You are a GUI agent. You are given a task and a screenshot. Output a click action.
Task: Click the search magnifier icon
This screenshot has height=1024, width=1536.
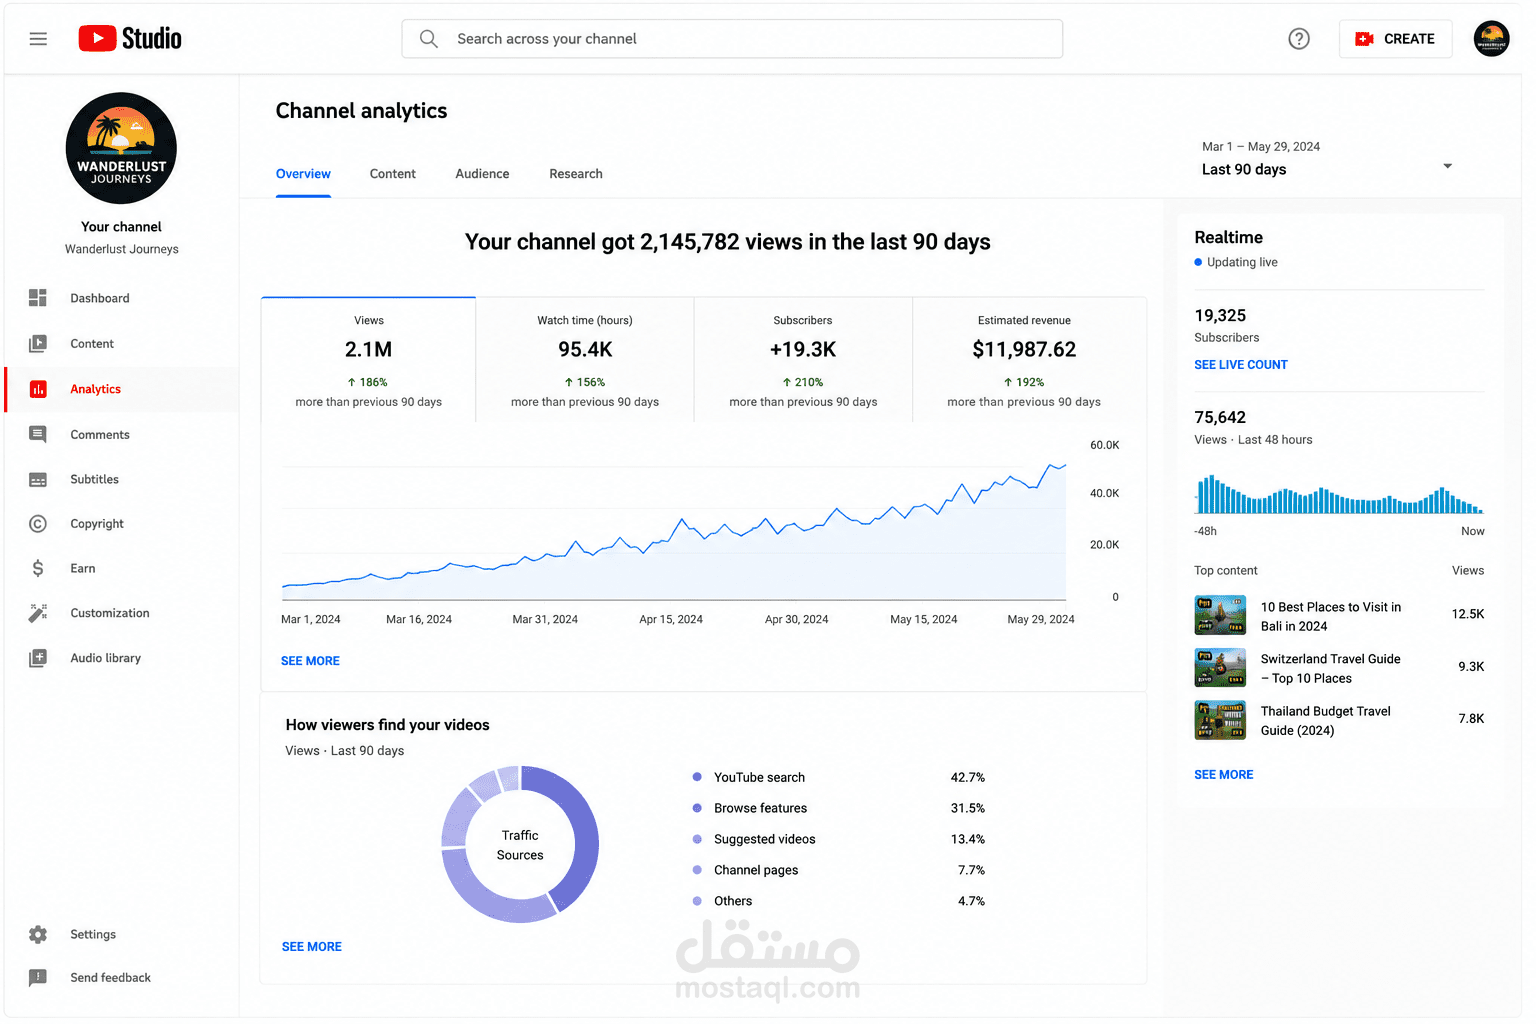point(429,39)
